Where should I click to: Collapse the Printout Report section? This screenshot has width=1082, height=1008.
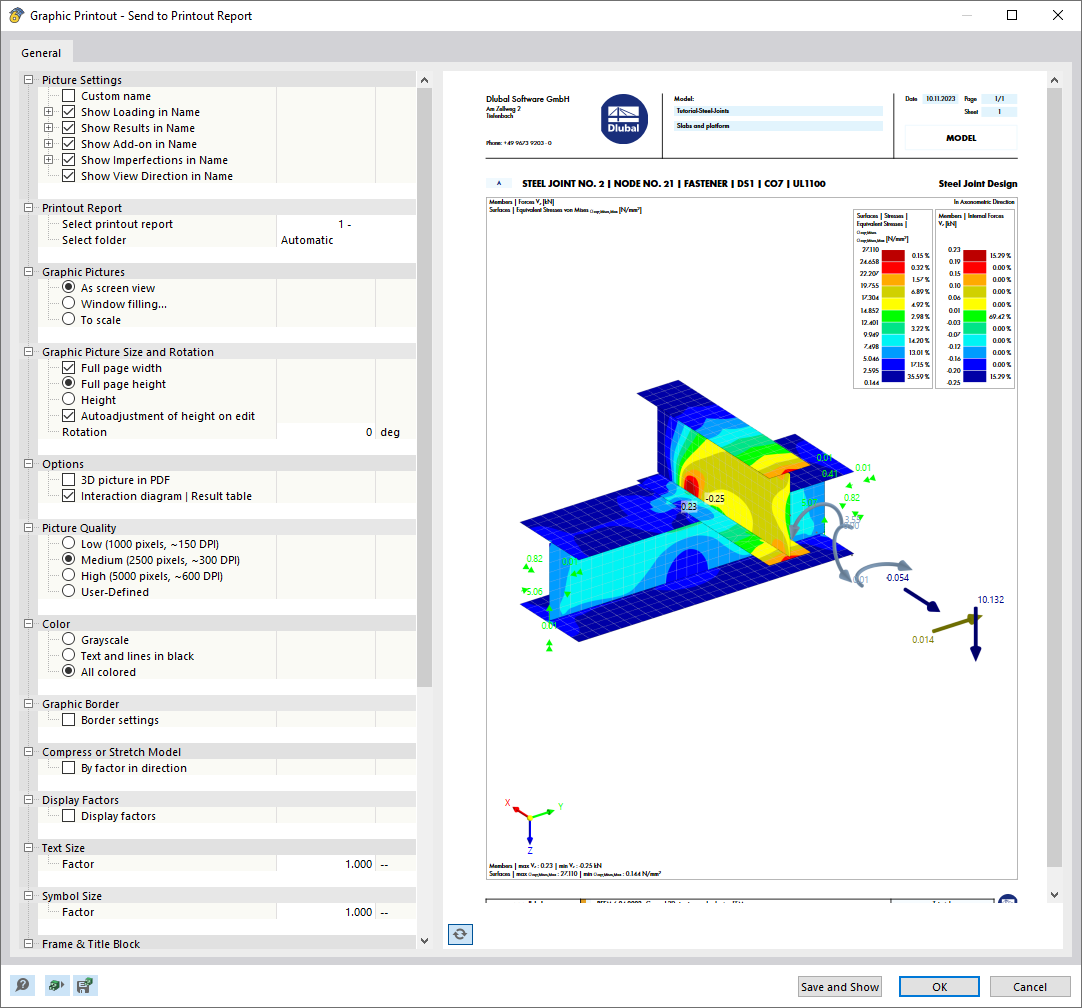point(28,208)
